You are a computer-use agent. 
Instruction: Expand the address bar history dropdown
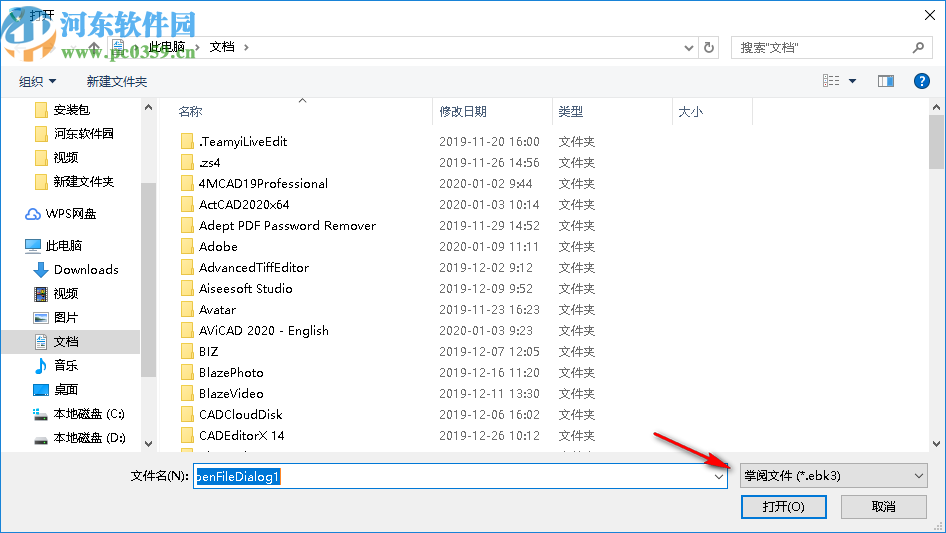(688, 48)
